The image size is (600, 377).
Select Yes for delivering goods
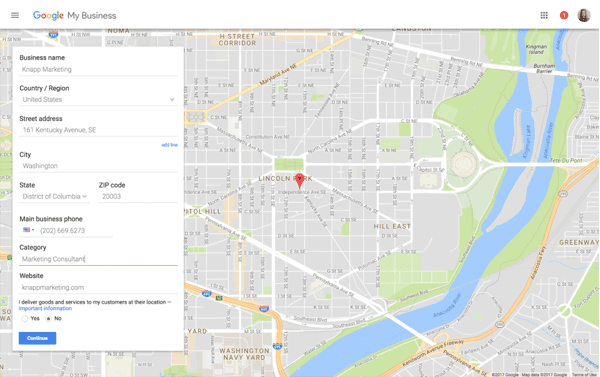25,318
